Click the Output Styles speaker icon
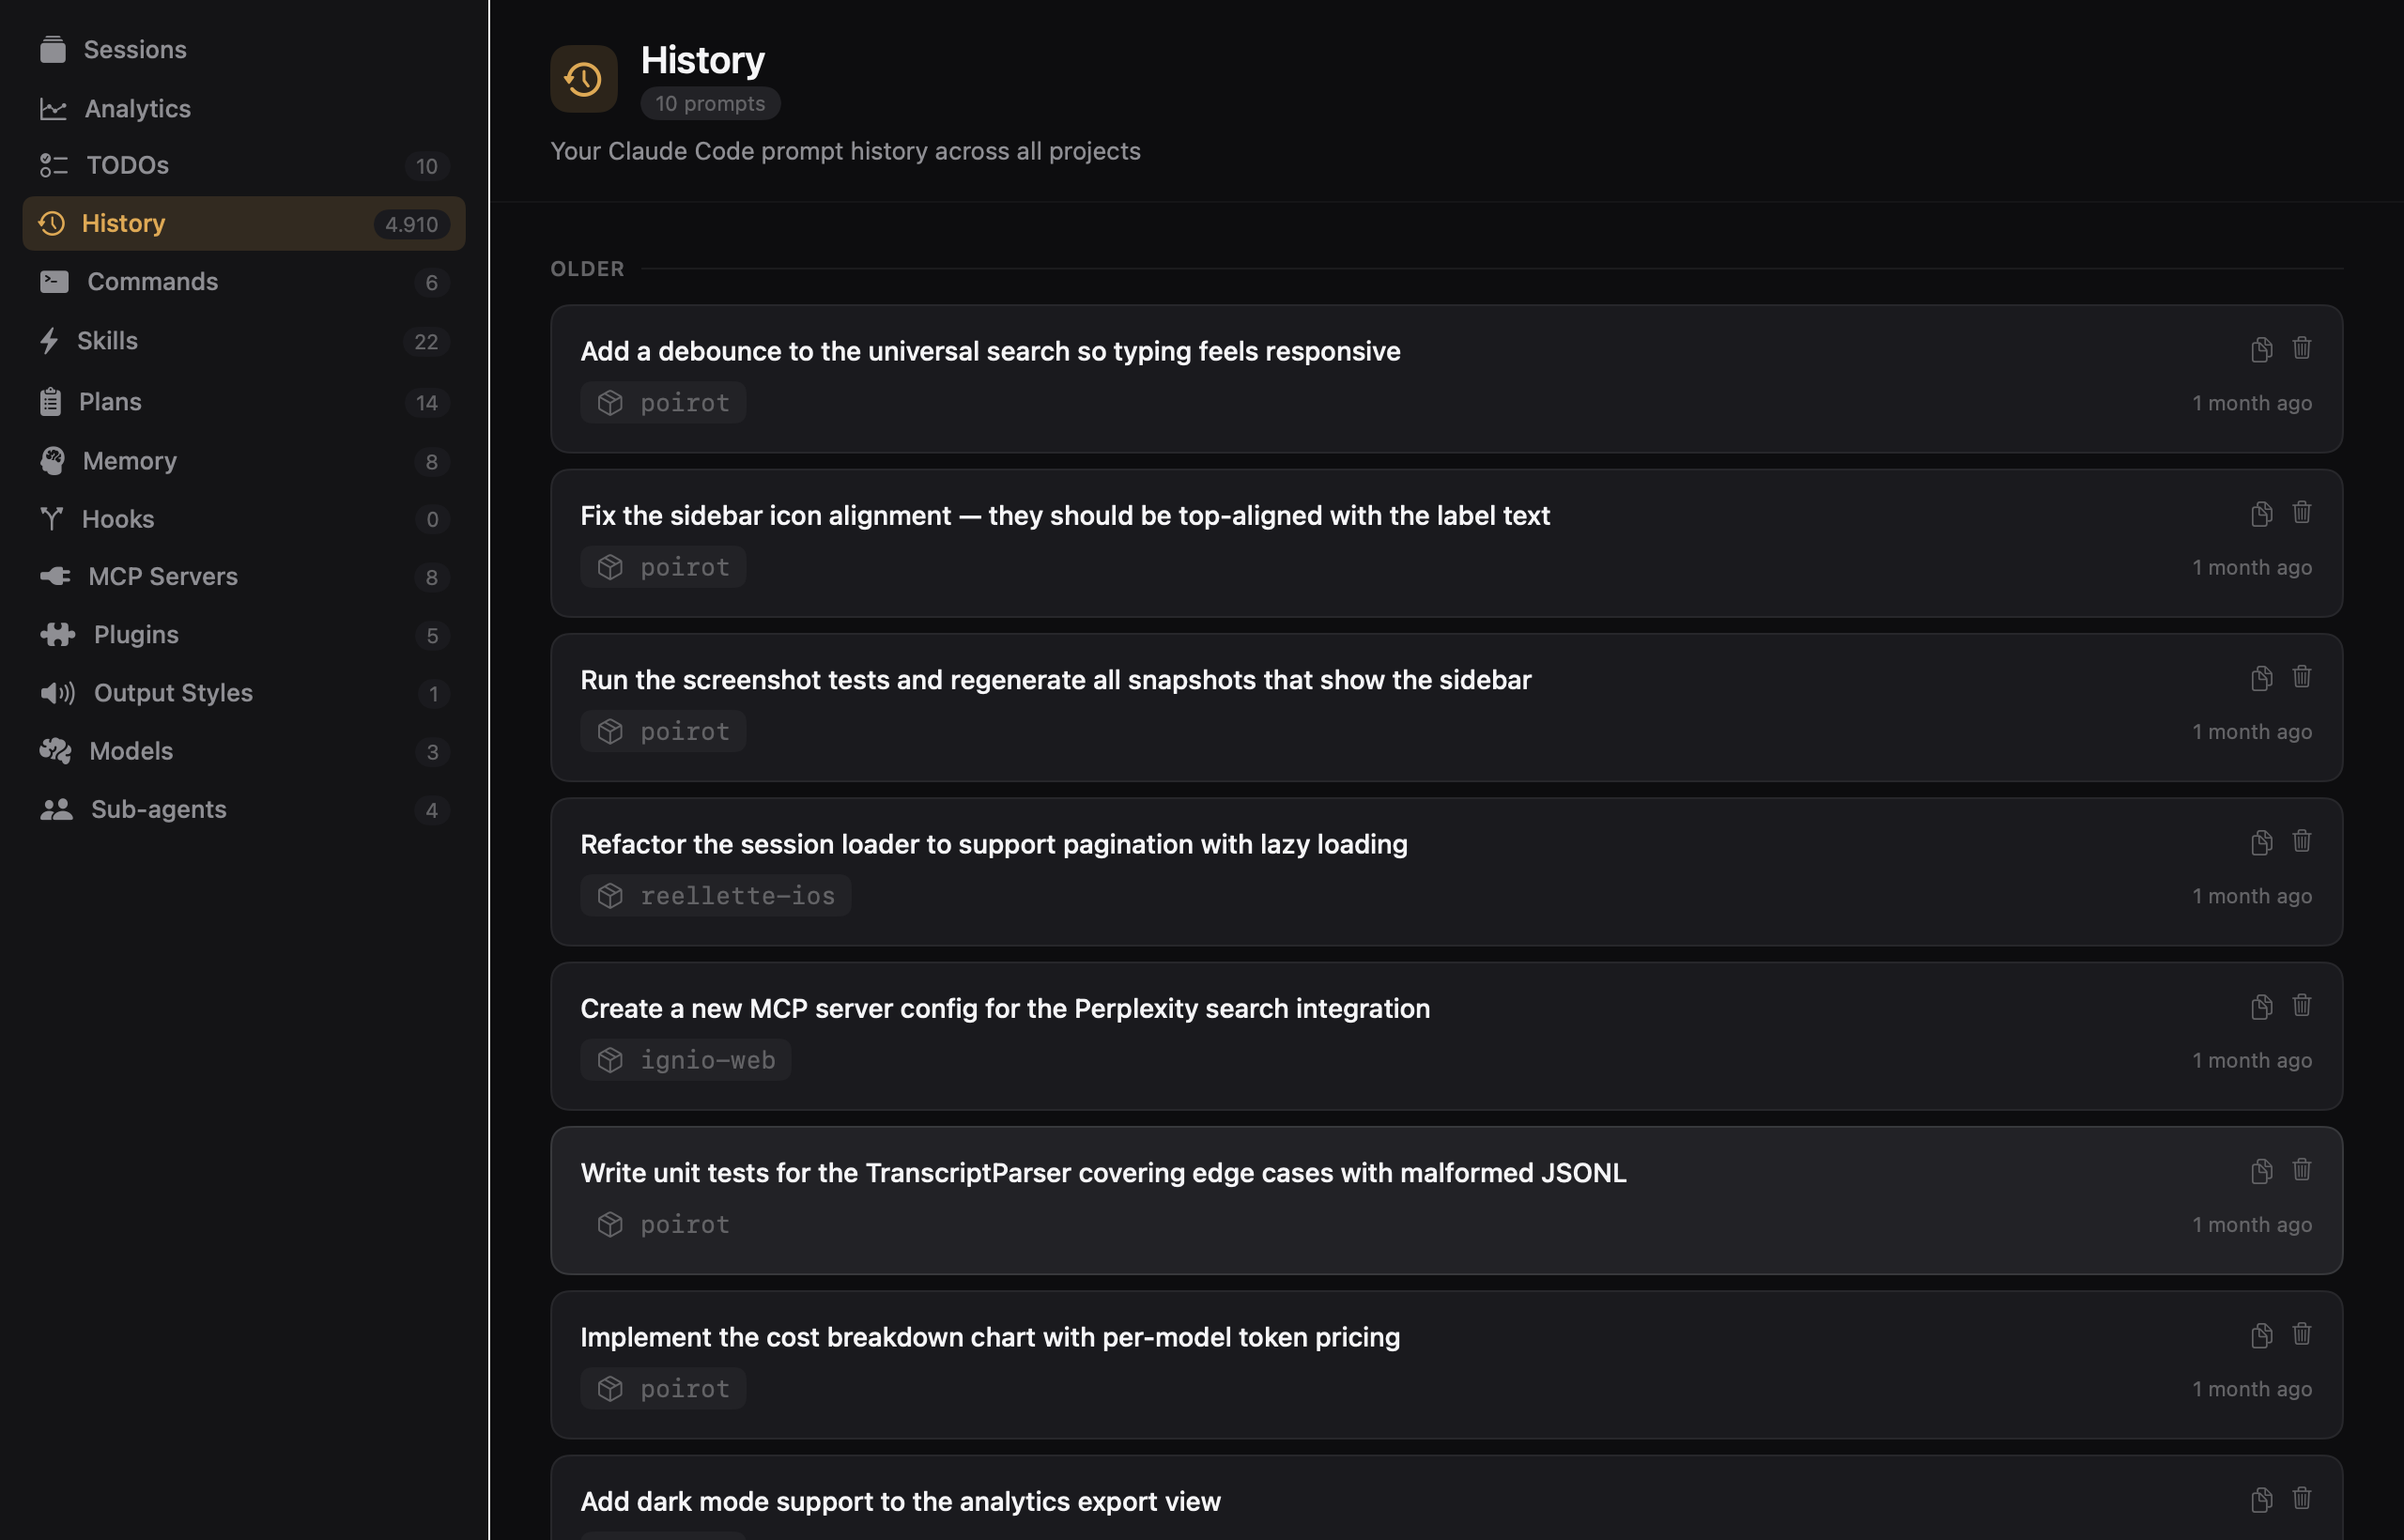 [57, 692]
